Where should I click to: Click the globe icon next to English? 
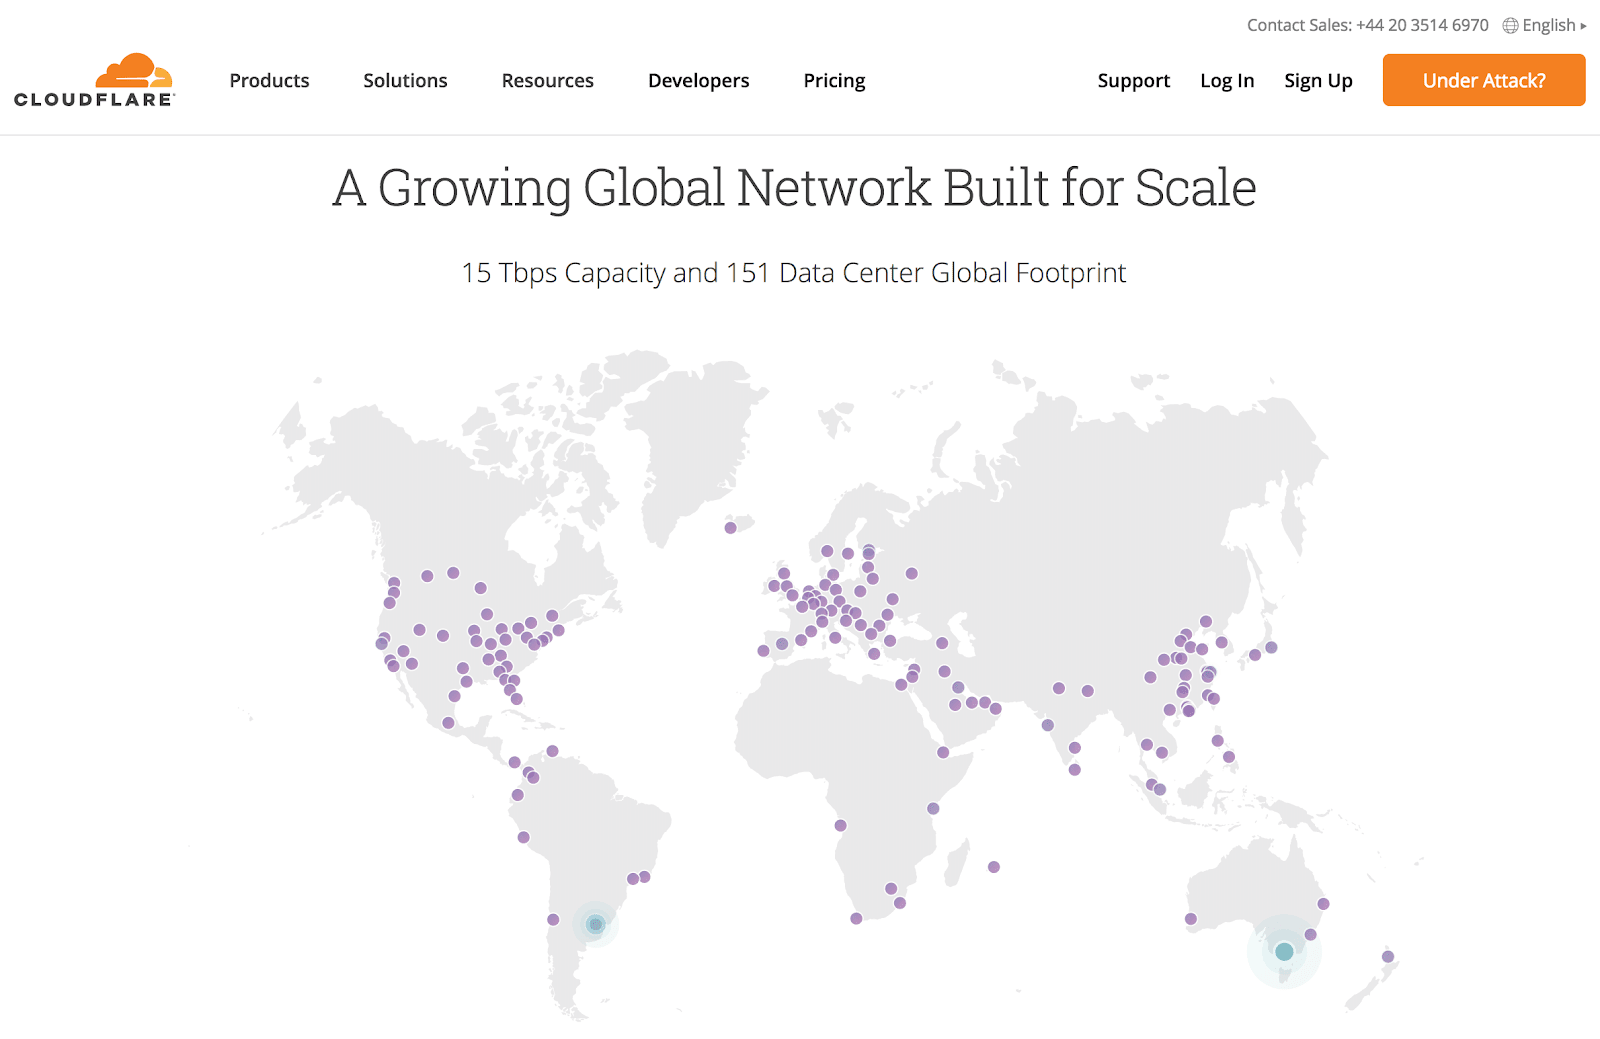(x=1510, y=26)
